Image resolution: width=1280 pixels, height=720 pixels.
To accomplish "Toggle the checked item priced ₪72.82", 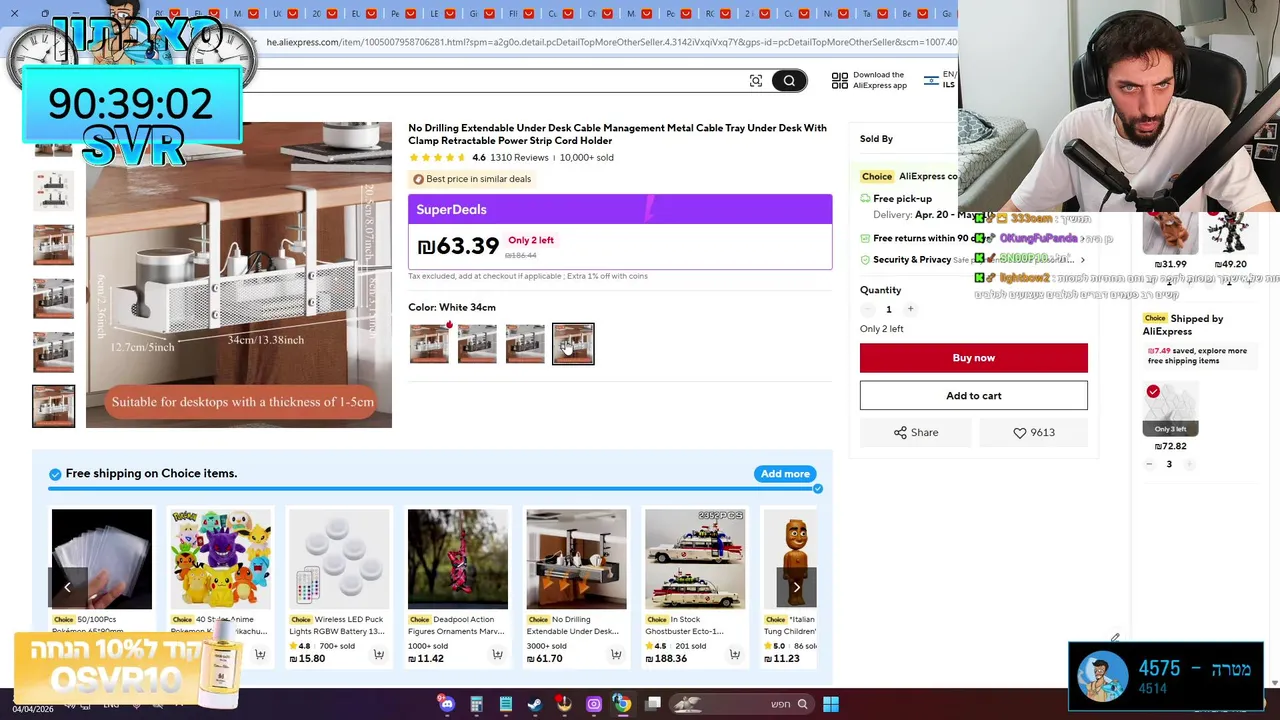I will tap(1153, 392).
